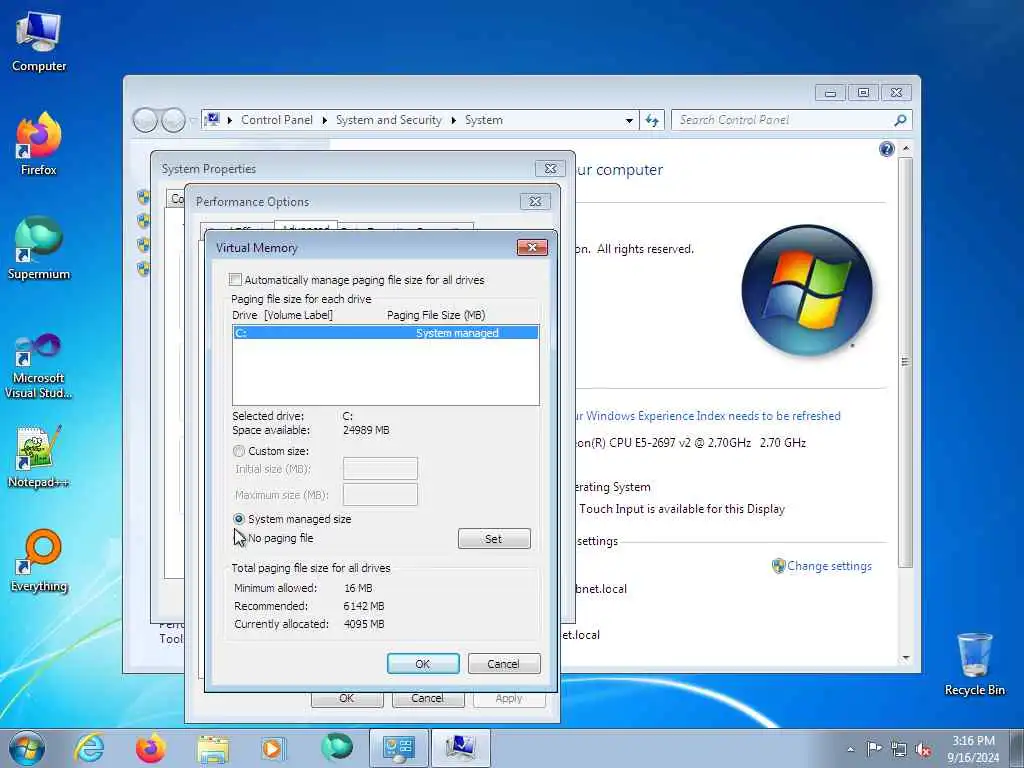Open Supermium from the taskbar
This screenshot has width=1024, height=768.
click(x=336, y=747)
